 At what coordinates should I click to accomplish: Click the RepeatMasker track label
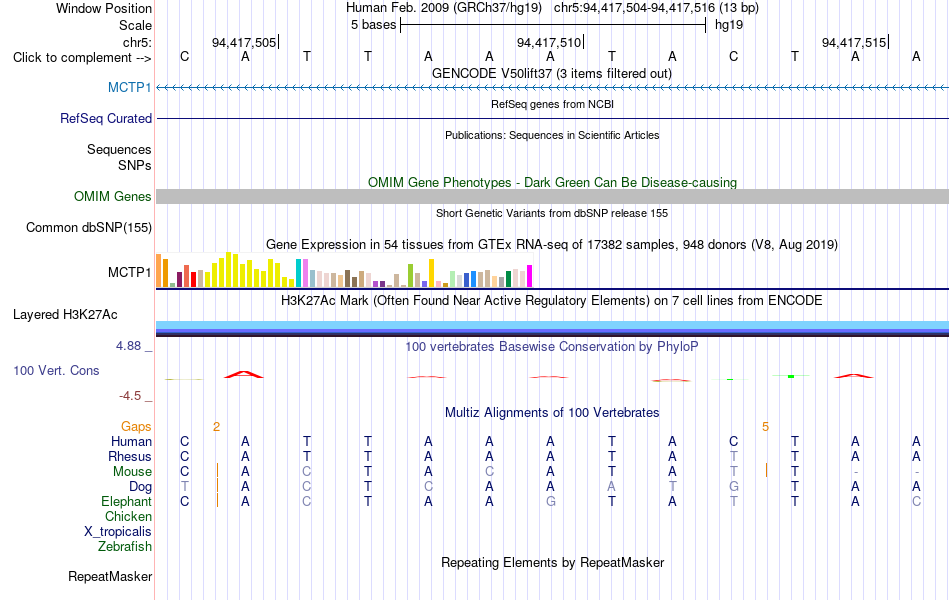coord(110,576)
